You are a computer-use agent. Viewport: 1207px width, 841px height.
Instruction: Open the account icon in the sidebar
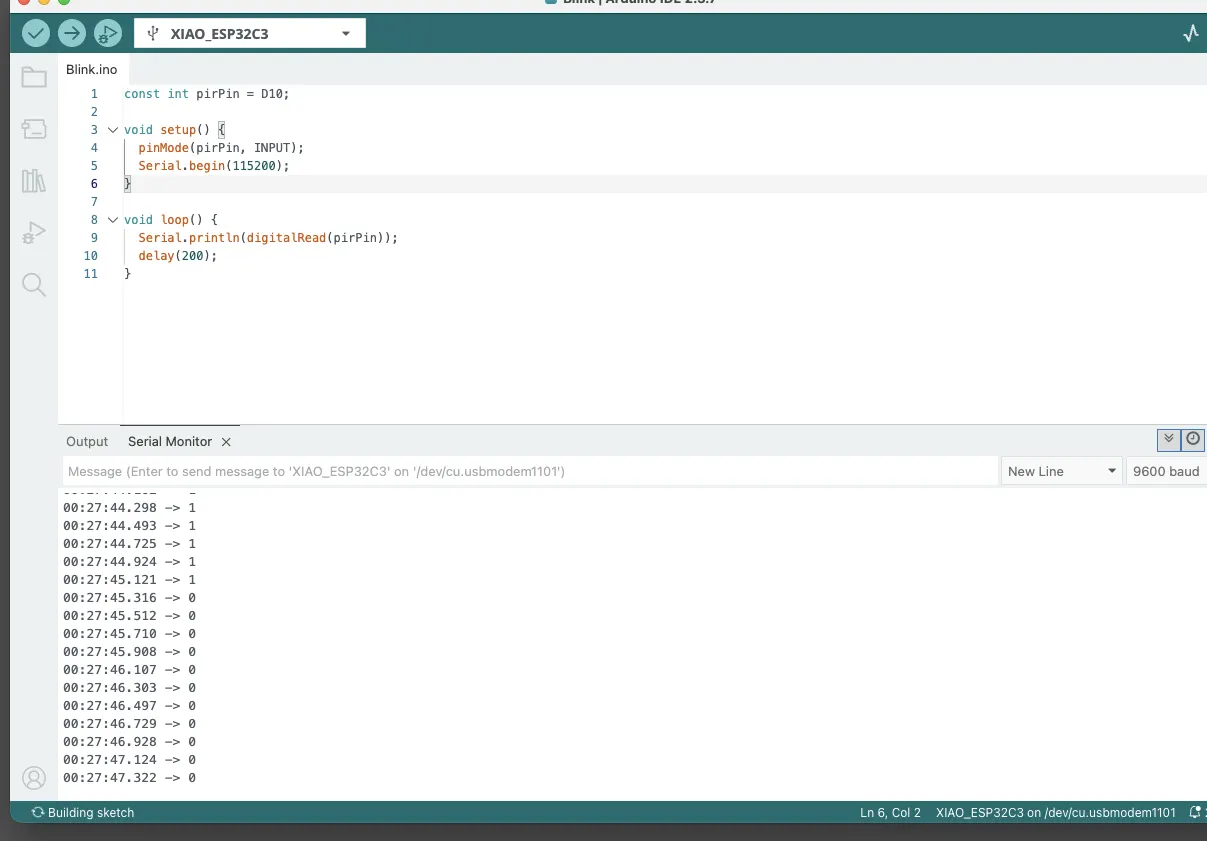(34, 777)
